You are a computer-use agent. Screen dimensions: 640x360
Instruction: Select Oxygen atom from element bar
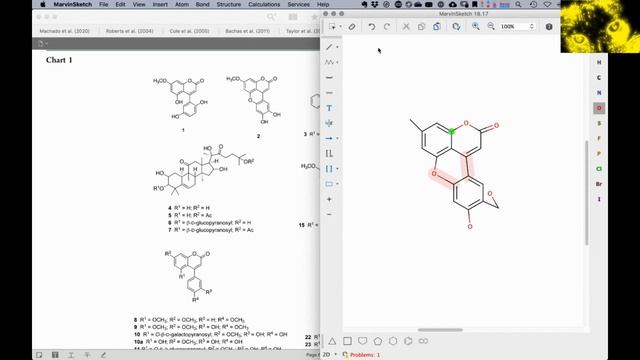[x=599, y=108]
